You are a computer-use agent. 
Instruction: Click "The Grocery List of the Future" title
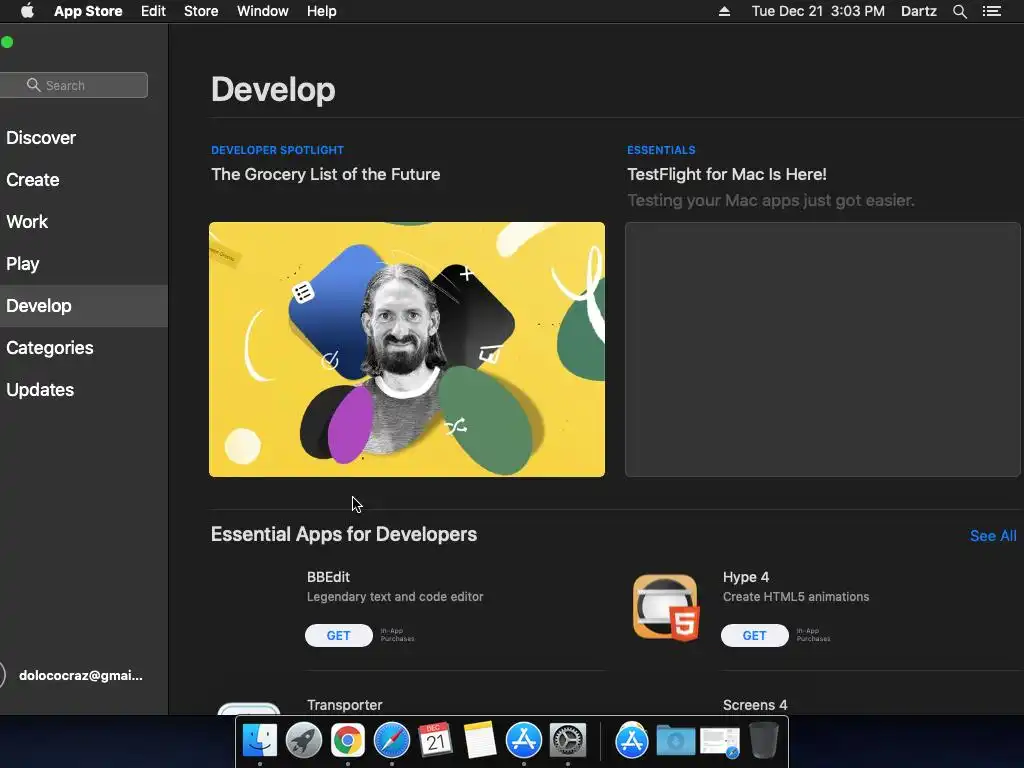click(325, 174)
